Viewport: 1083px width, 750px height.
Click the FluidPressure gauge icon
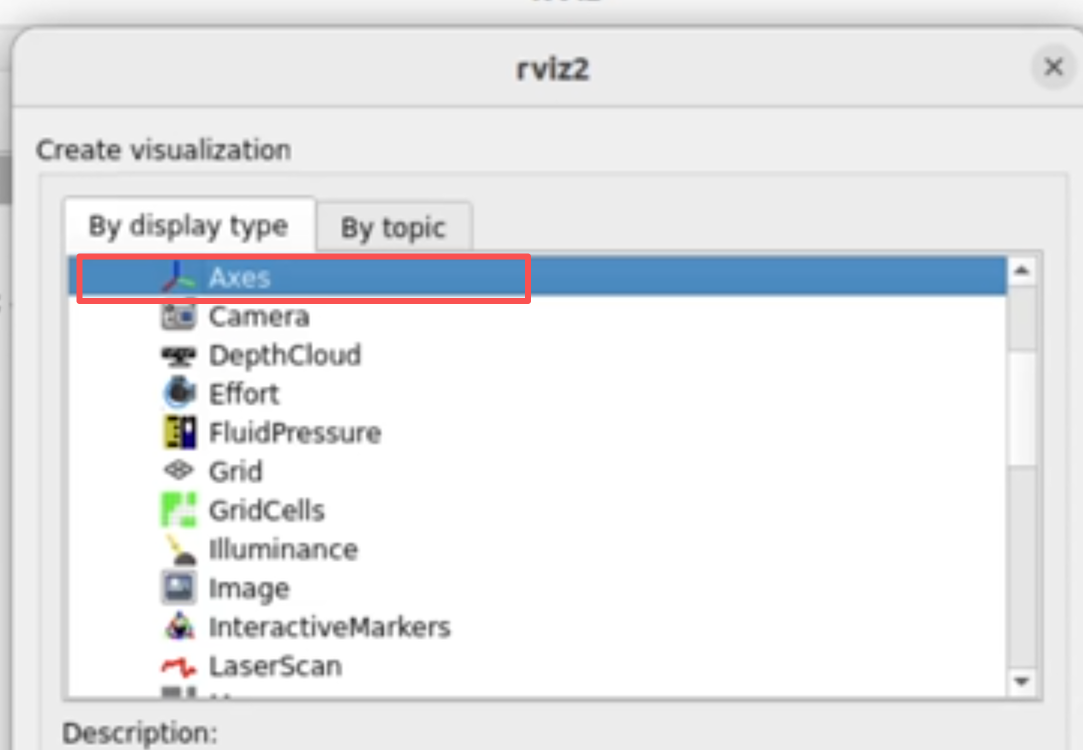[x=178, y=432]
